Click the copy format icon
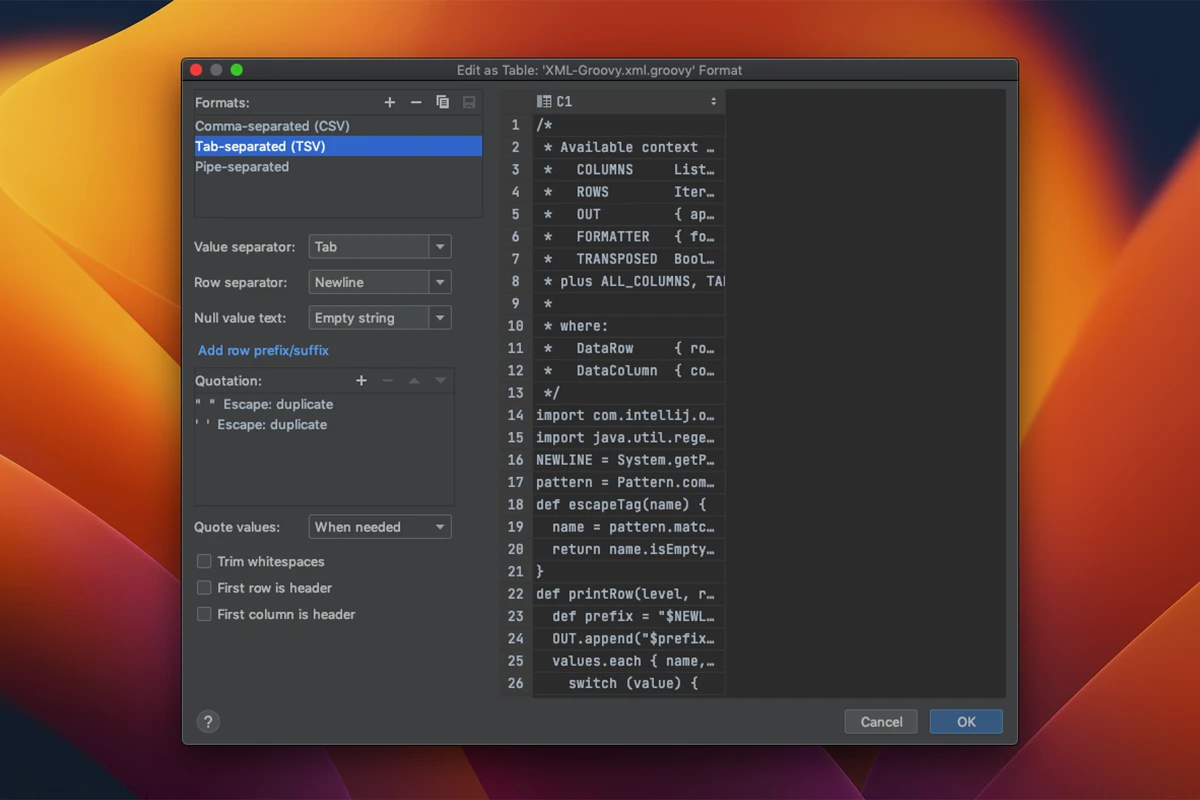Viewport: 1200px width, 800px height. tap(442, 102)
